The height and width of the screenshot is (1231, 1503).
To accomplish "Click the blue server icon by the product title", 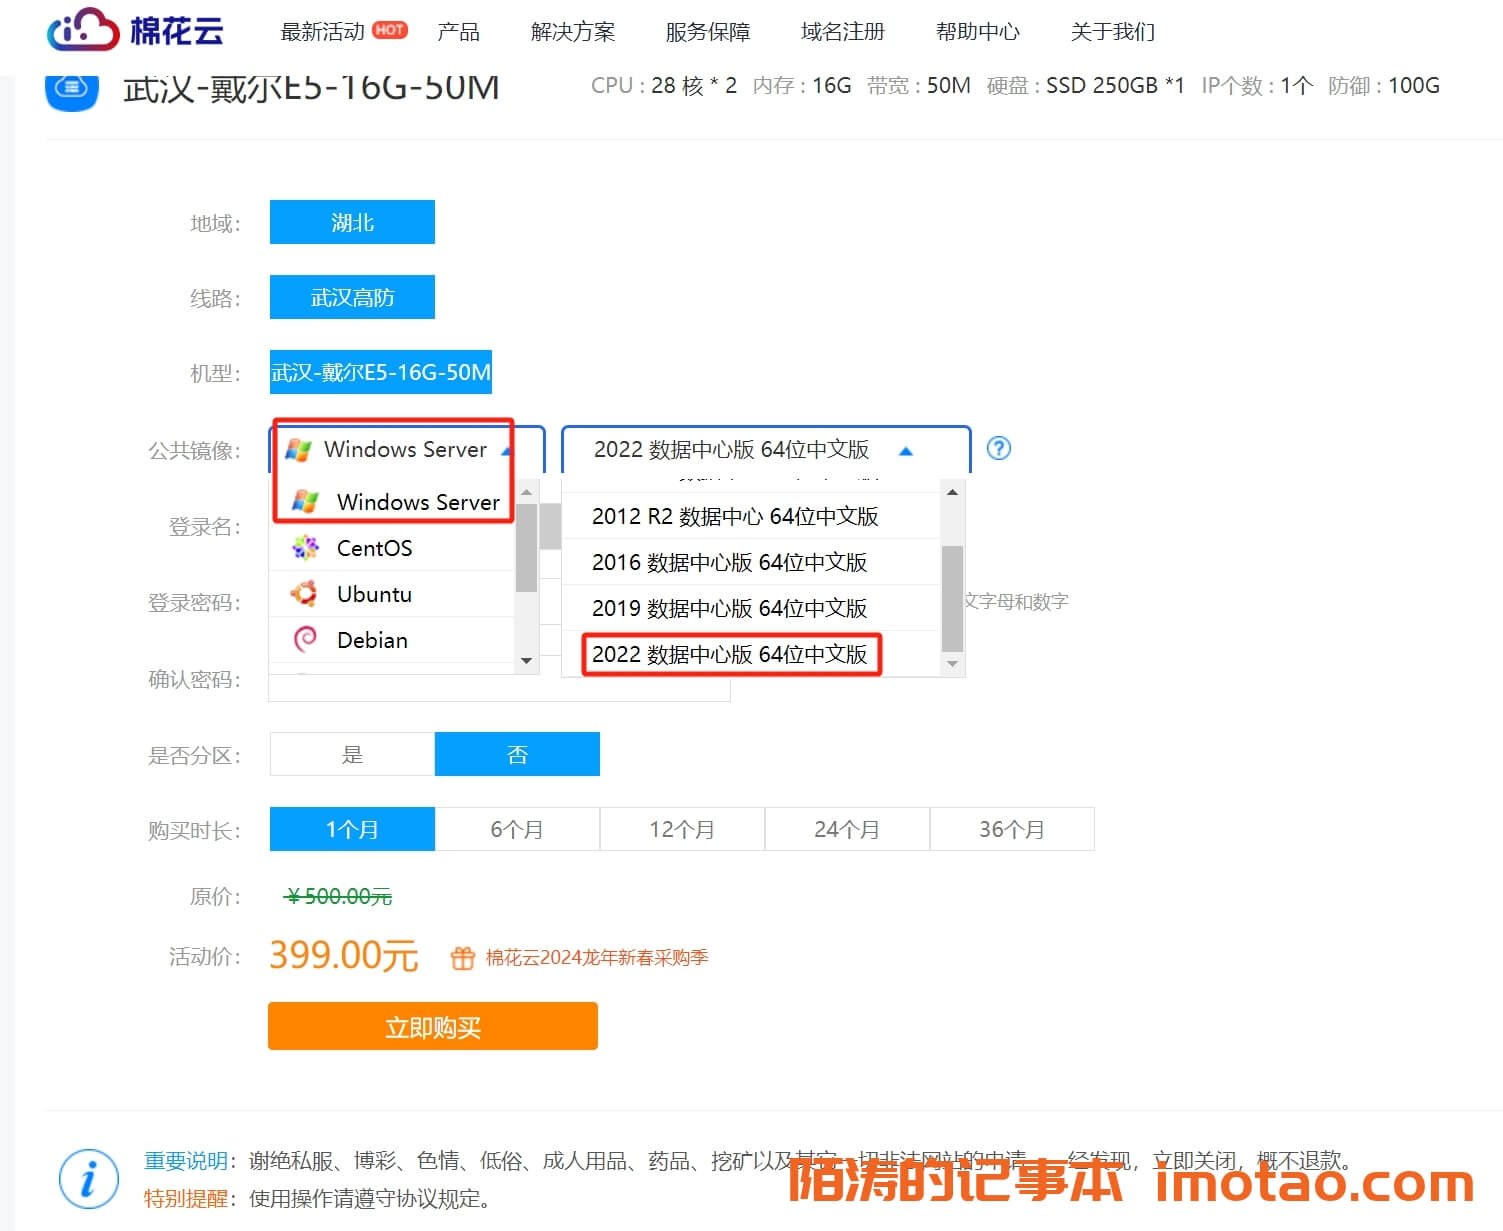I will [x=72, y=90].
